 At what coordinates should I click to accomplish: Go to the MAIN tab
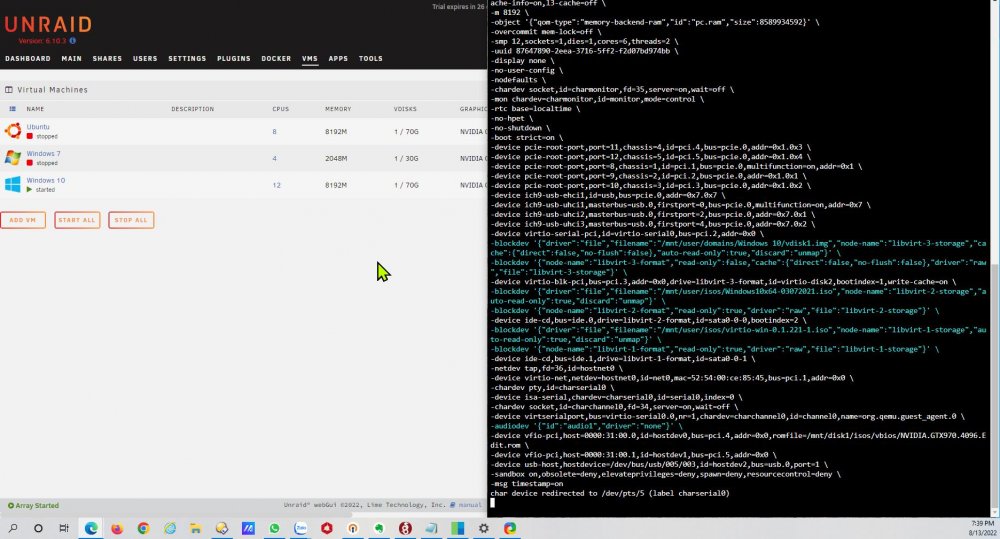[71, 59]
